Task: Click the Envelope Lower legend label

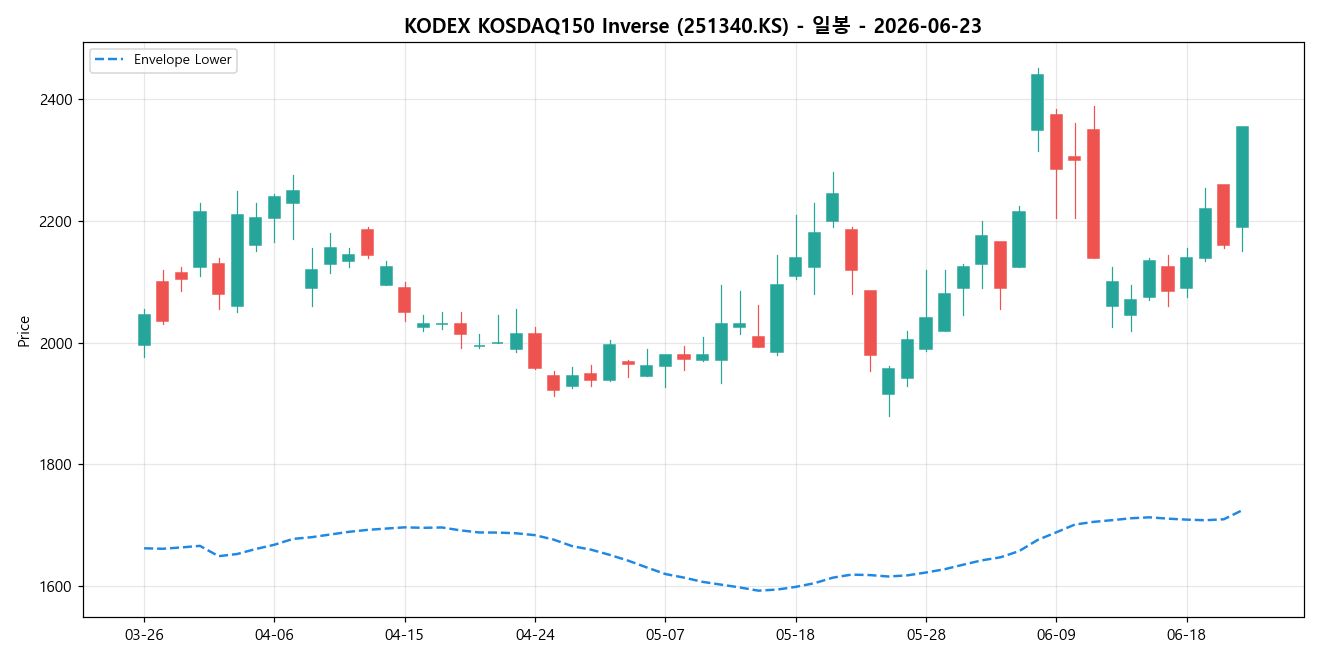Action: [182, 60]
